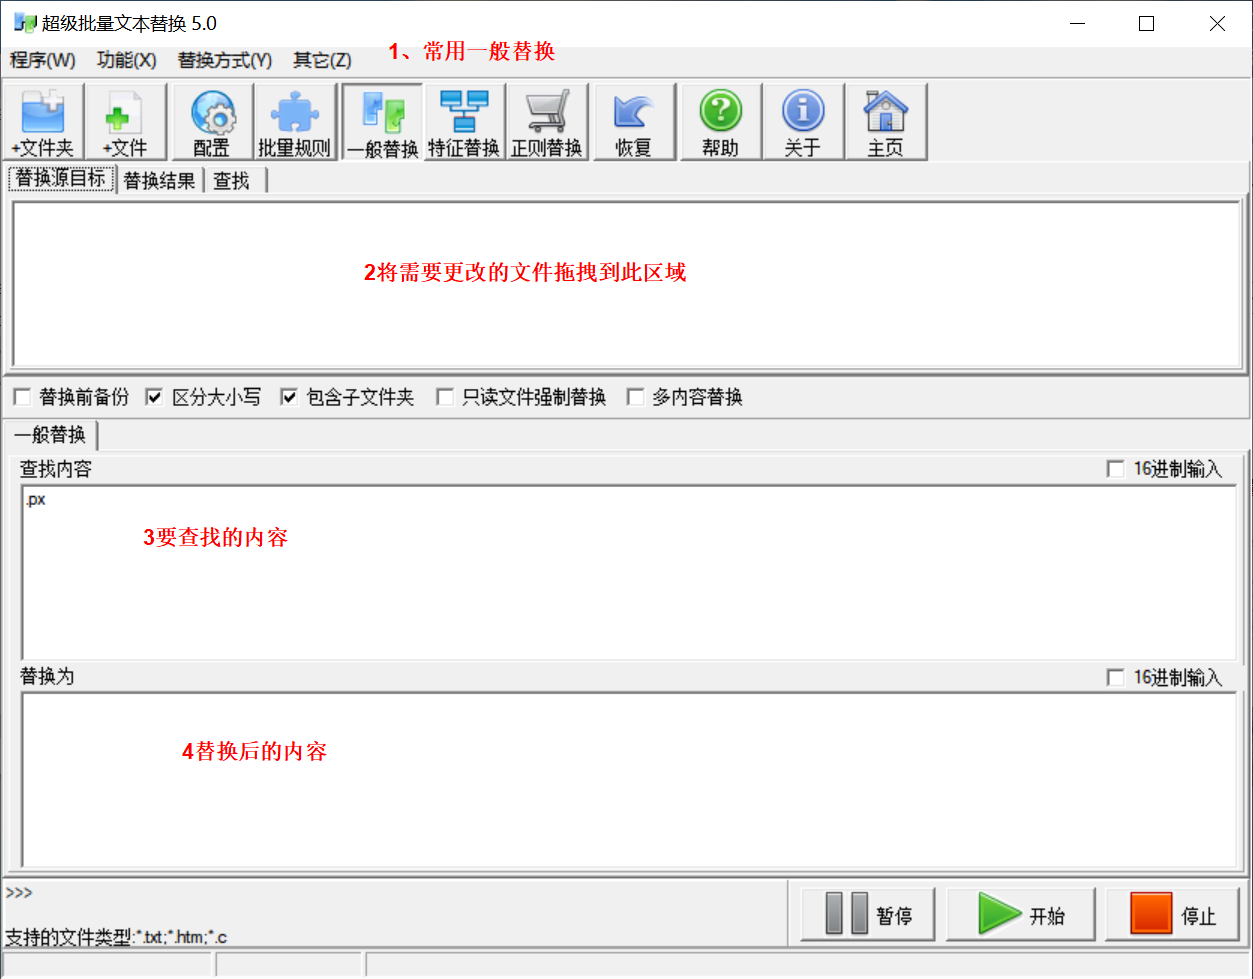Click inside the 替换为 text box
1253x979 pixels.
click(629, 780)
